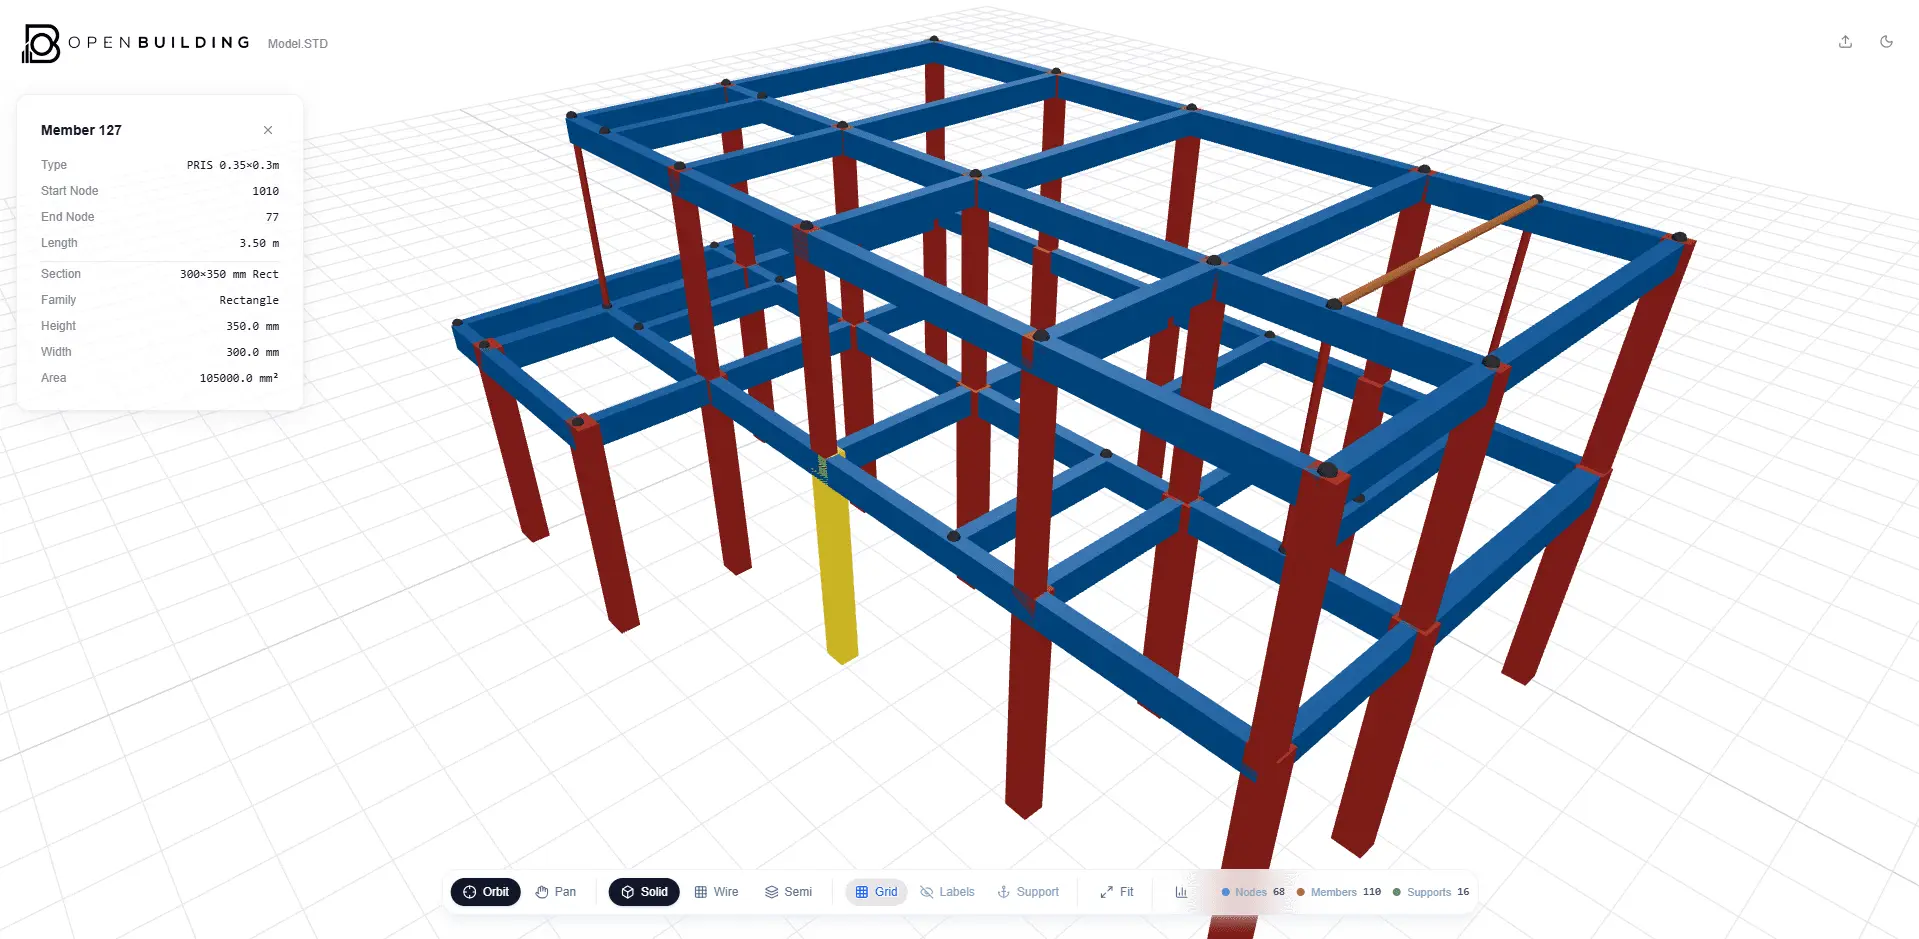This screenshot has width=1919, height=939.
Task: Select the orange diagonal brace member
Action: coord(1435,252)
